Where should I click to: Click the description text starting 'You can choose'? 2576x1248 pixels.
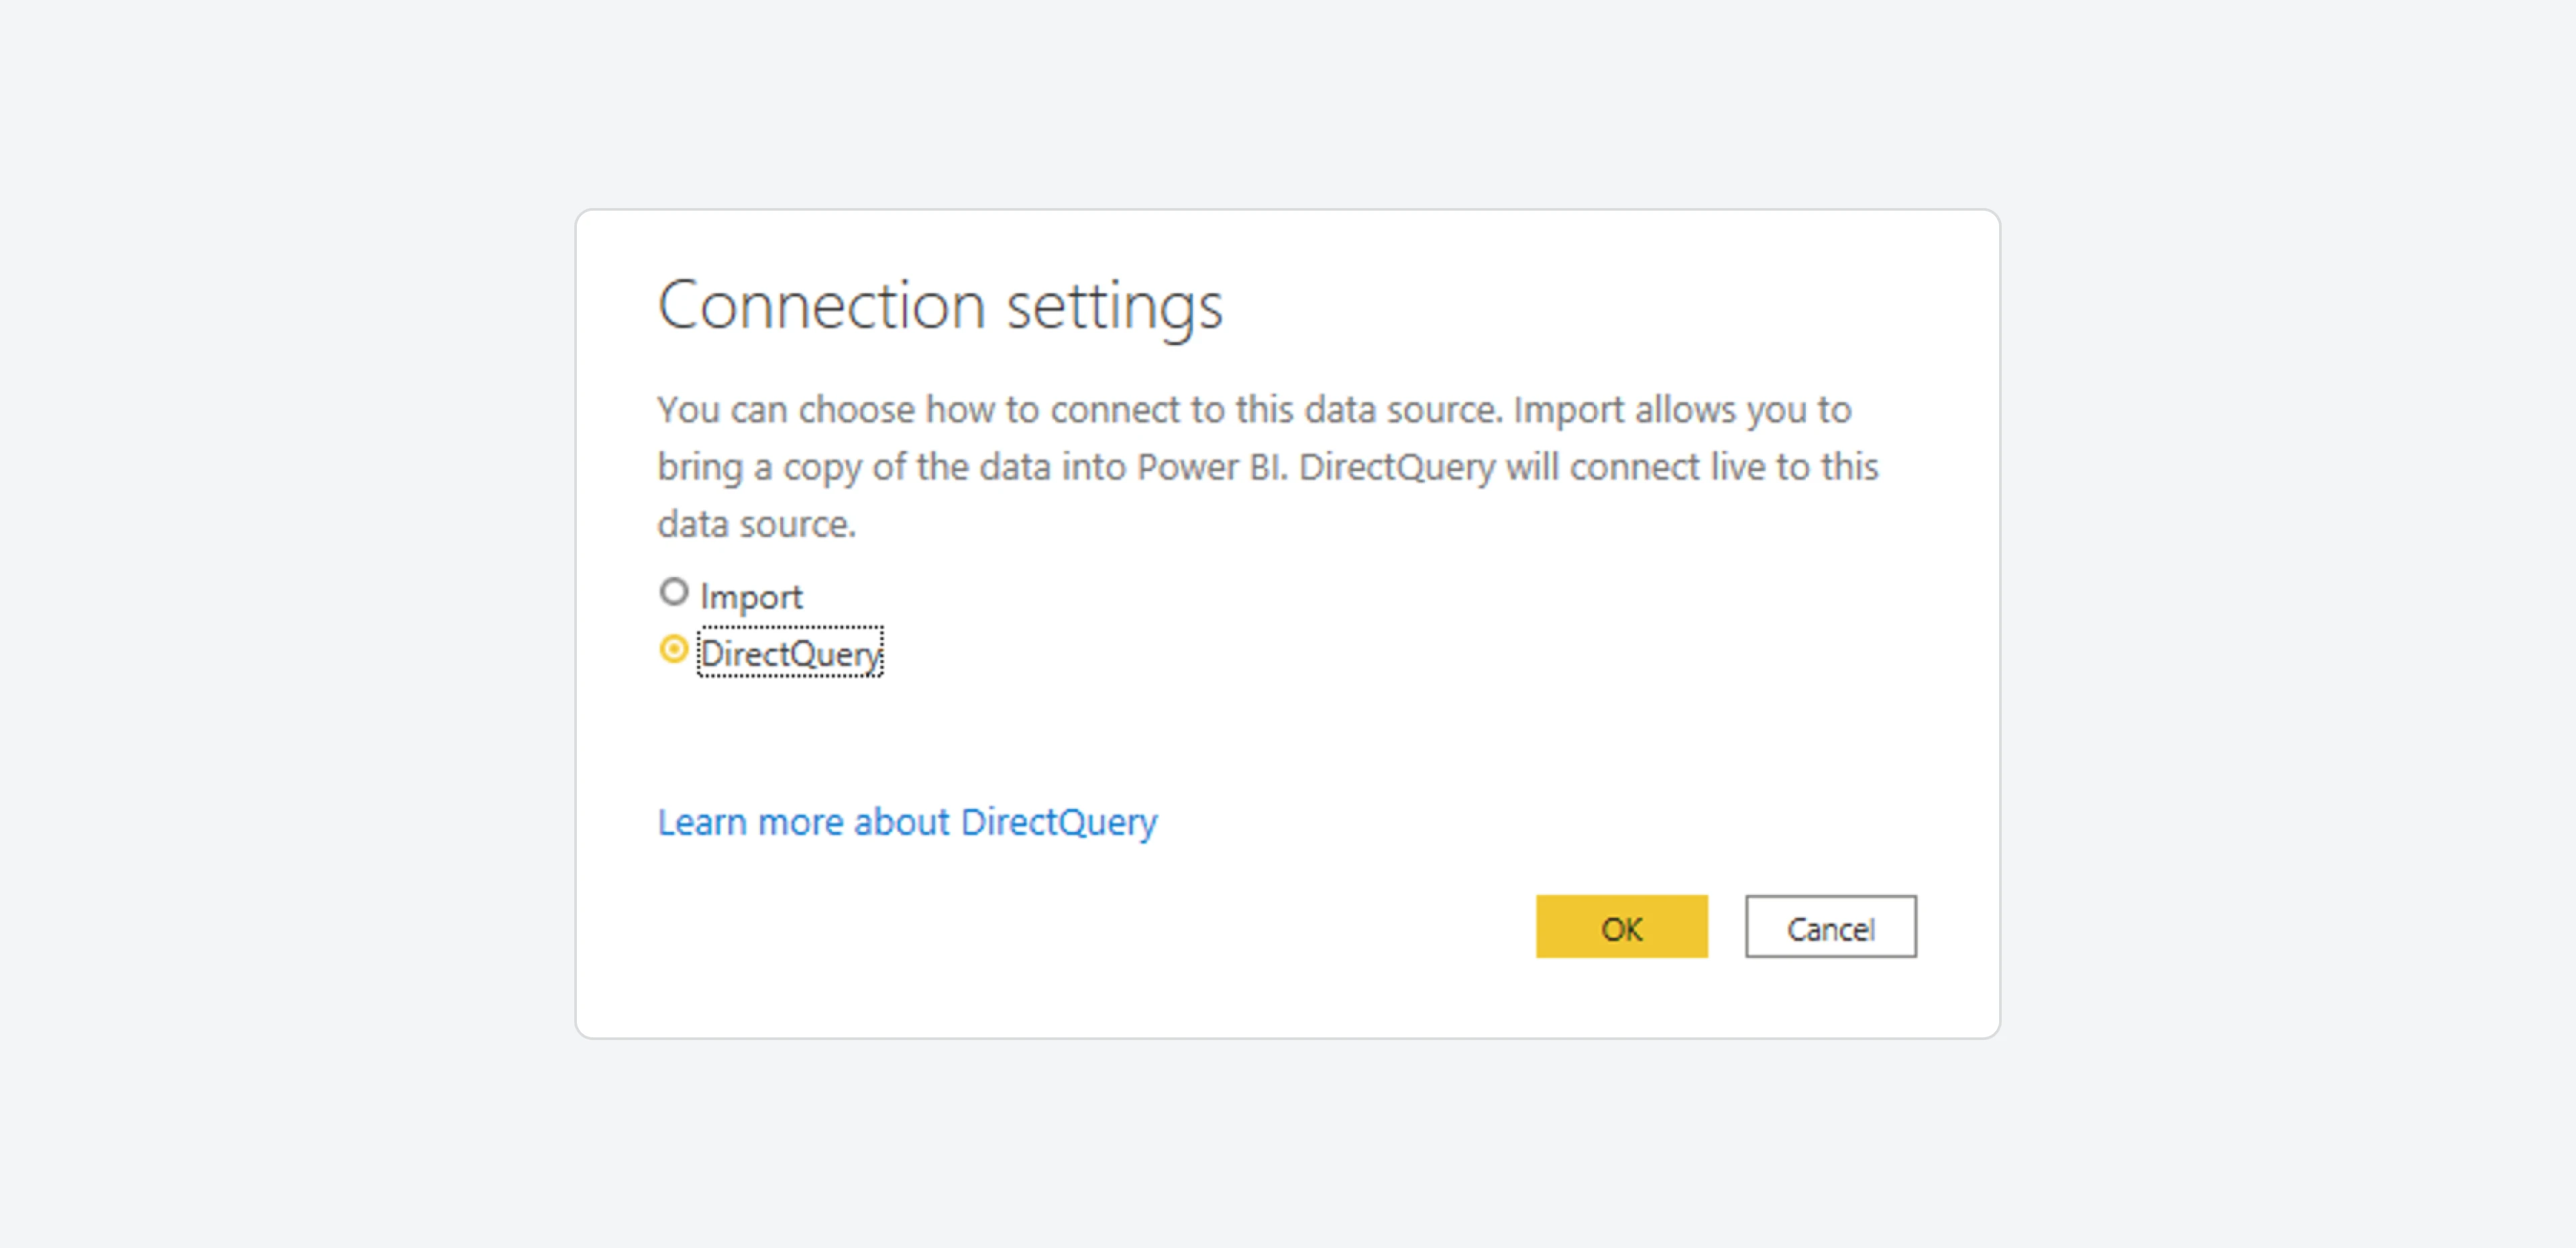(1267, 467)
